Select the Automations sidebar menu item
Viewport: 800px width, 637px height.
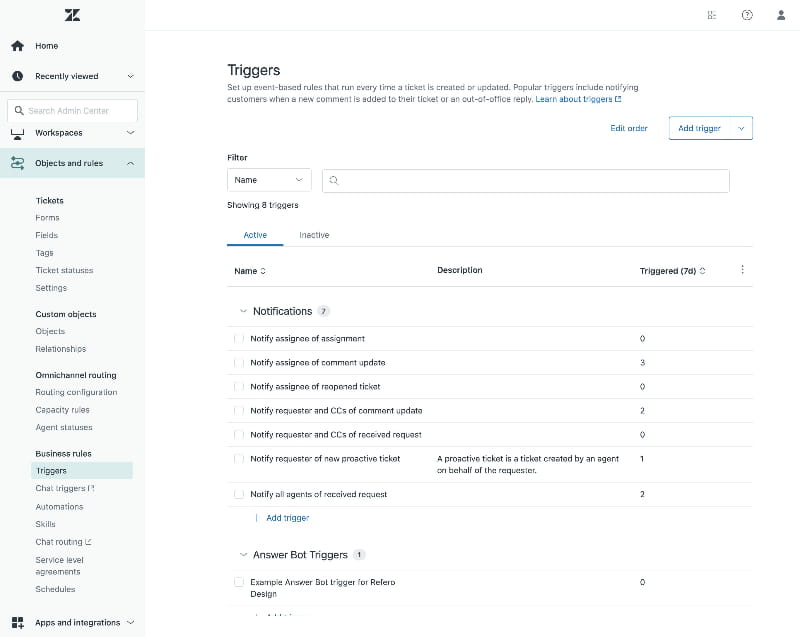click(x=58, y=506)
